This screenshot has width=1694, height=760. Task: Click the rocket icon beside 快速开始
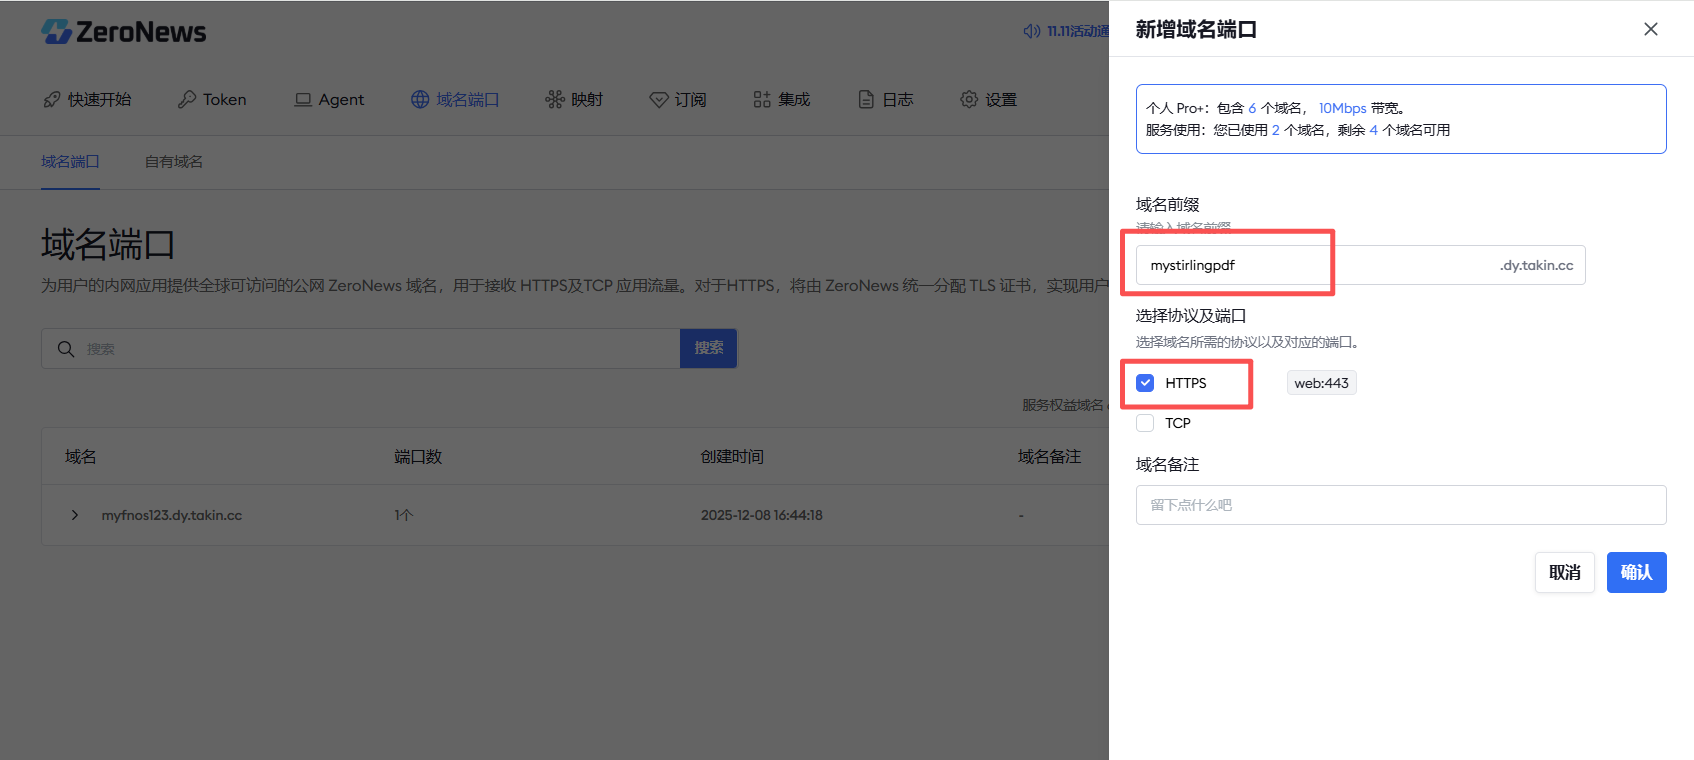pyautogui.click(x=52, y=100)
